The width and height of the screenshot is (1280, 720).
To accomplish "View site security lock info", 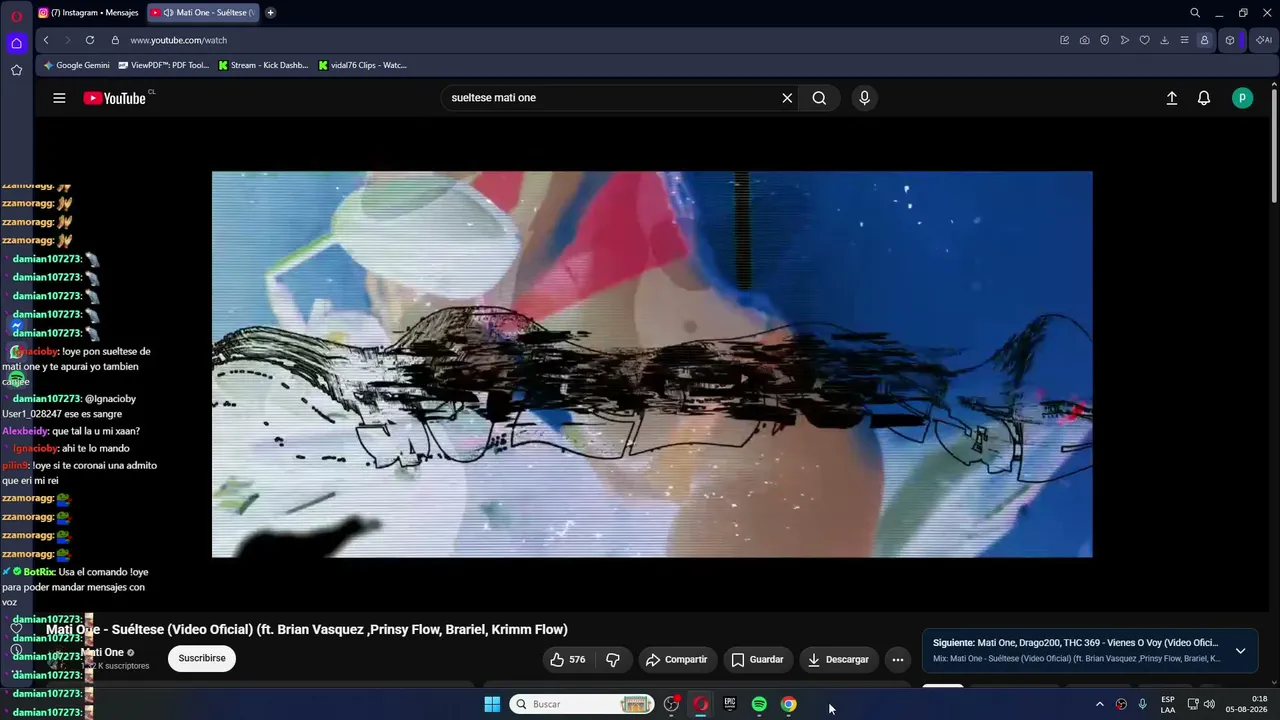I will coord(115,40).
